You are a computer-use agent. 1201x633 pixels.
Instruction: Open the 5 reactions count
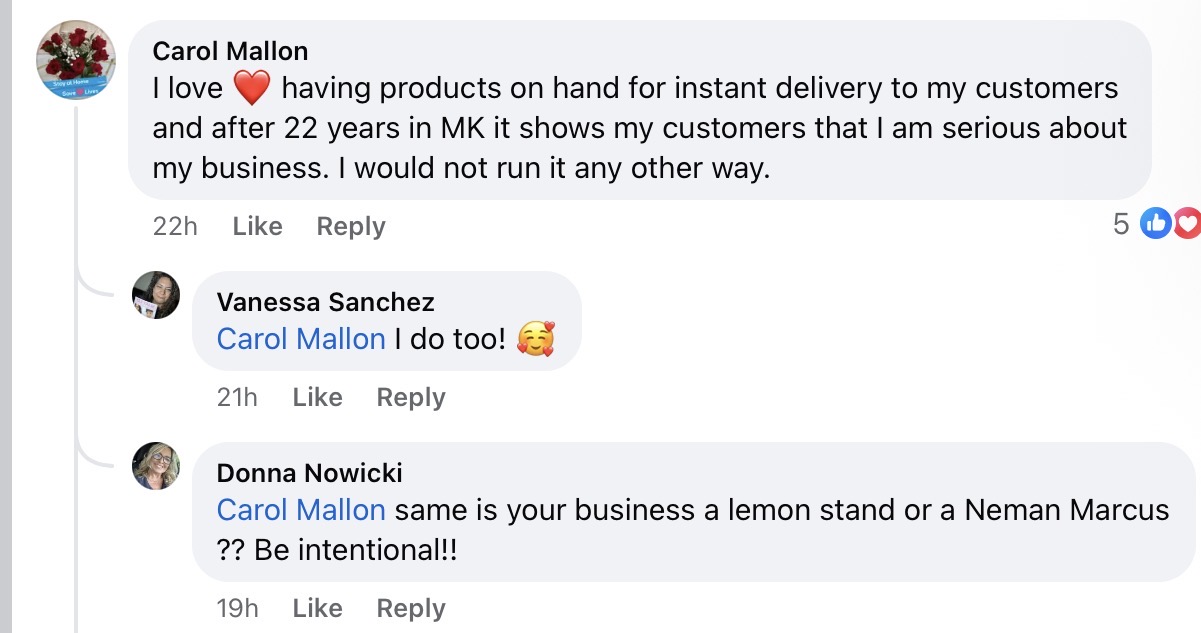1121,224
